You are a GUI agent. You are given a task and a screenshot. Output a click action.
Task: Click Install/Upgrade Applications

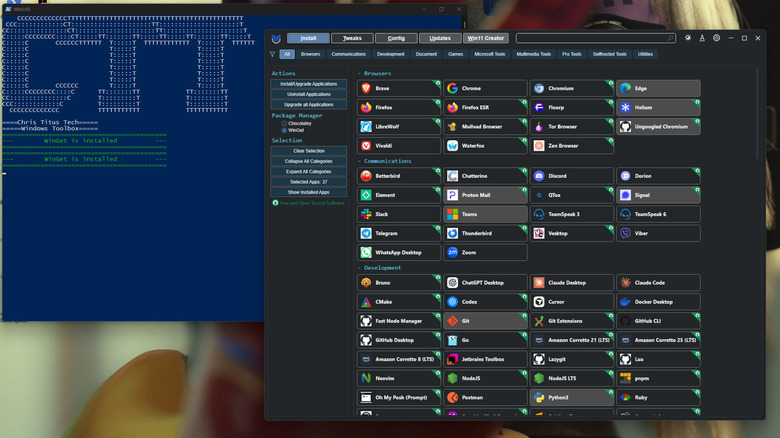pyautogui.click(x=308, y=84)
